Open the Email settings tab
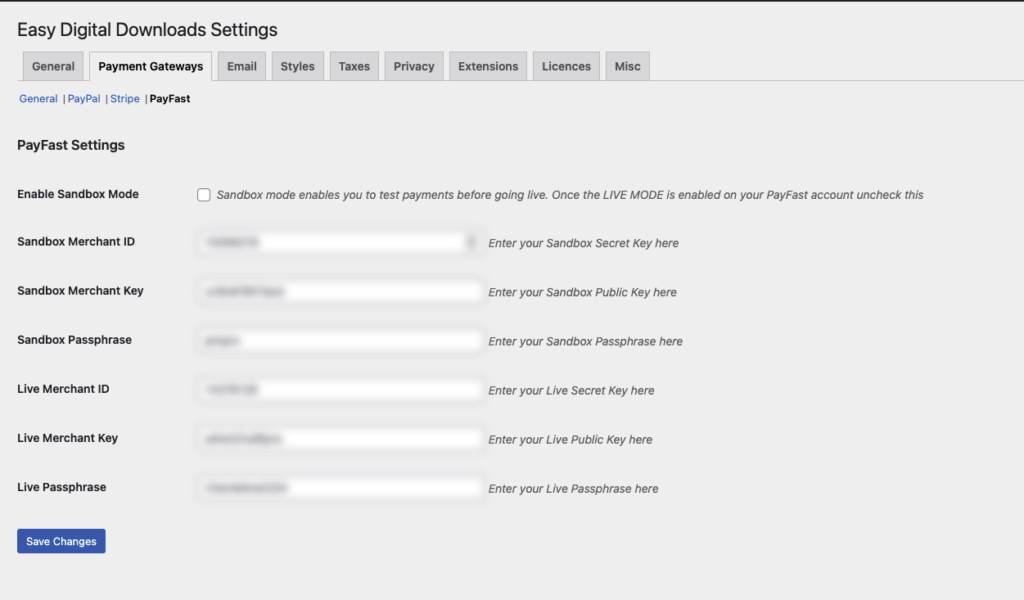The width and height of the screenshot is (1024, 600). point(241,65)
